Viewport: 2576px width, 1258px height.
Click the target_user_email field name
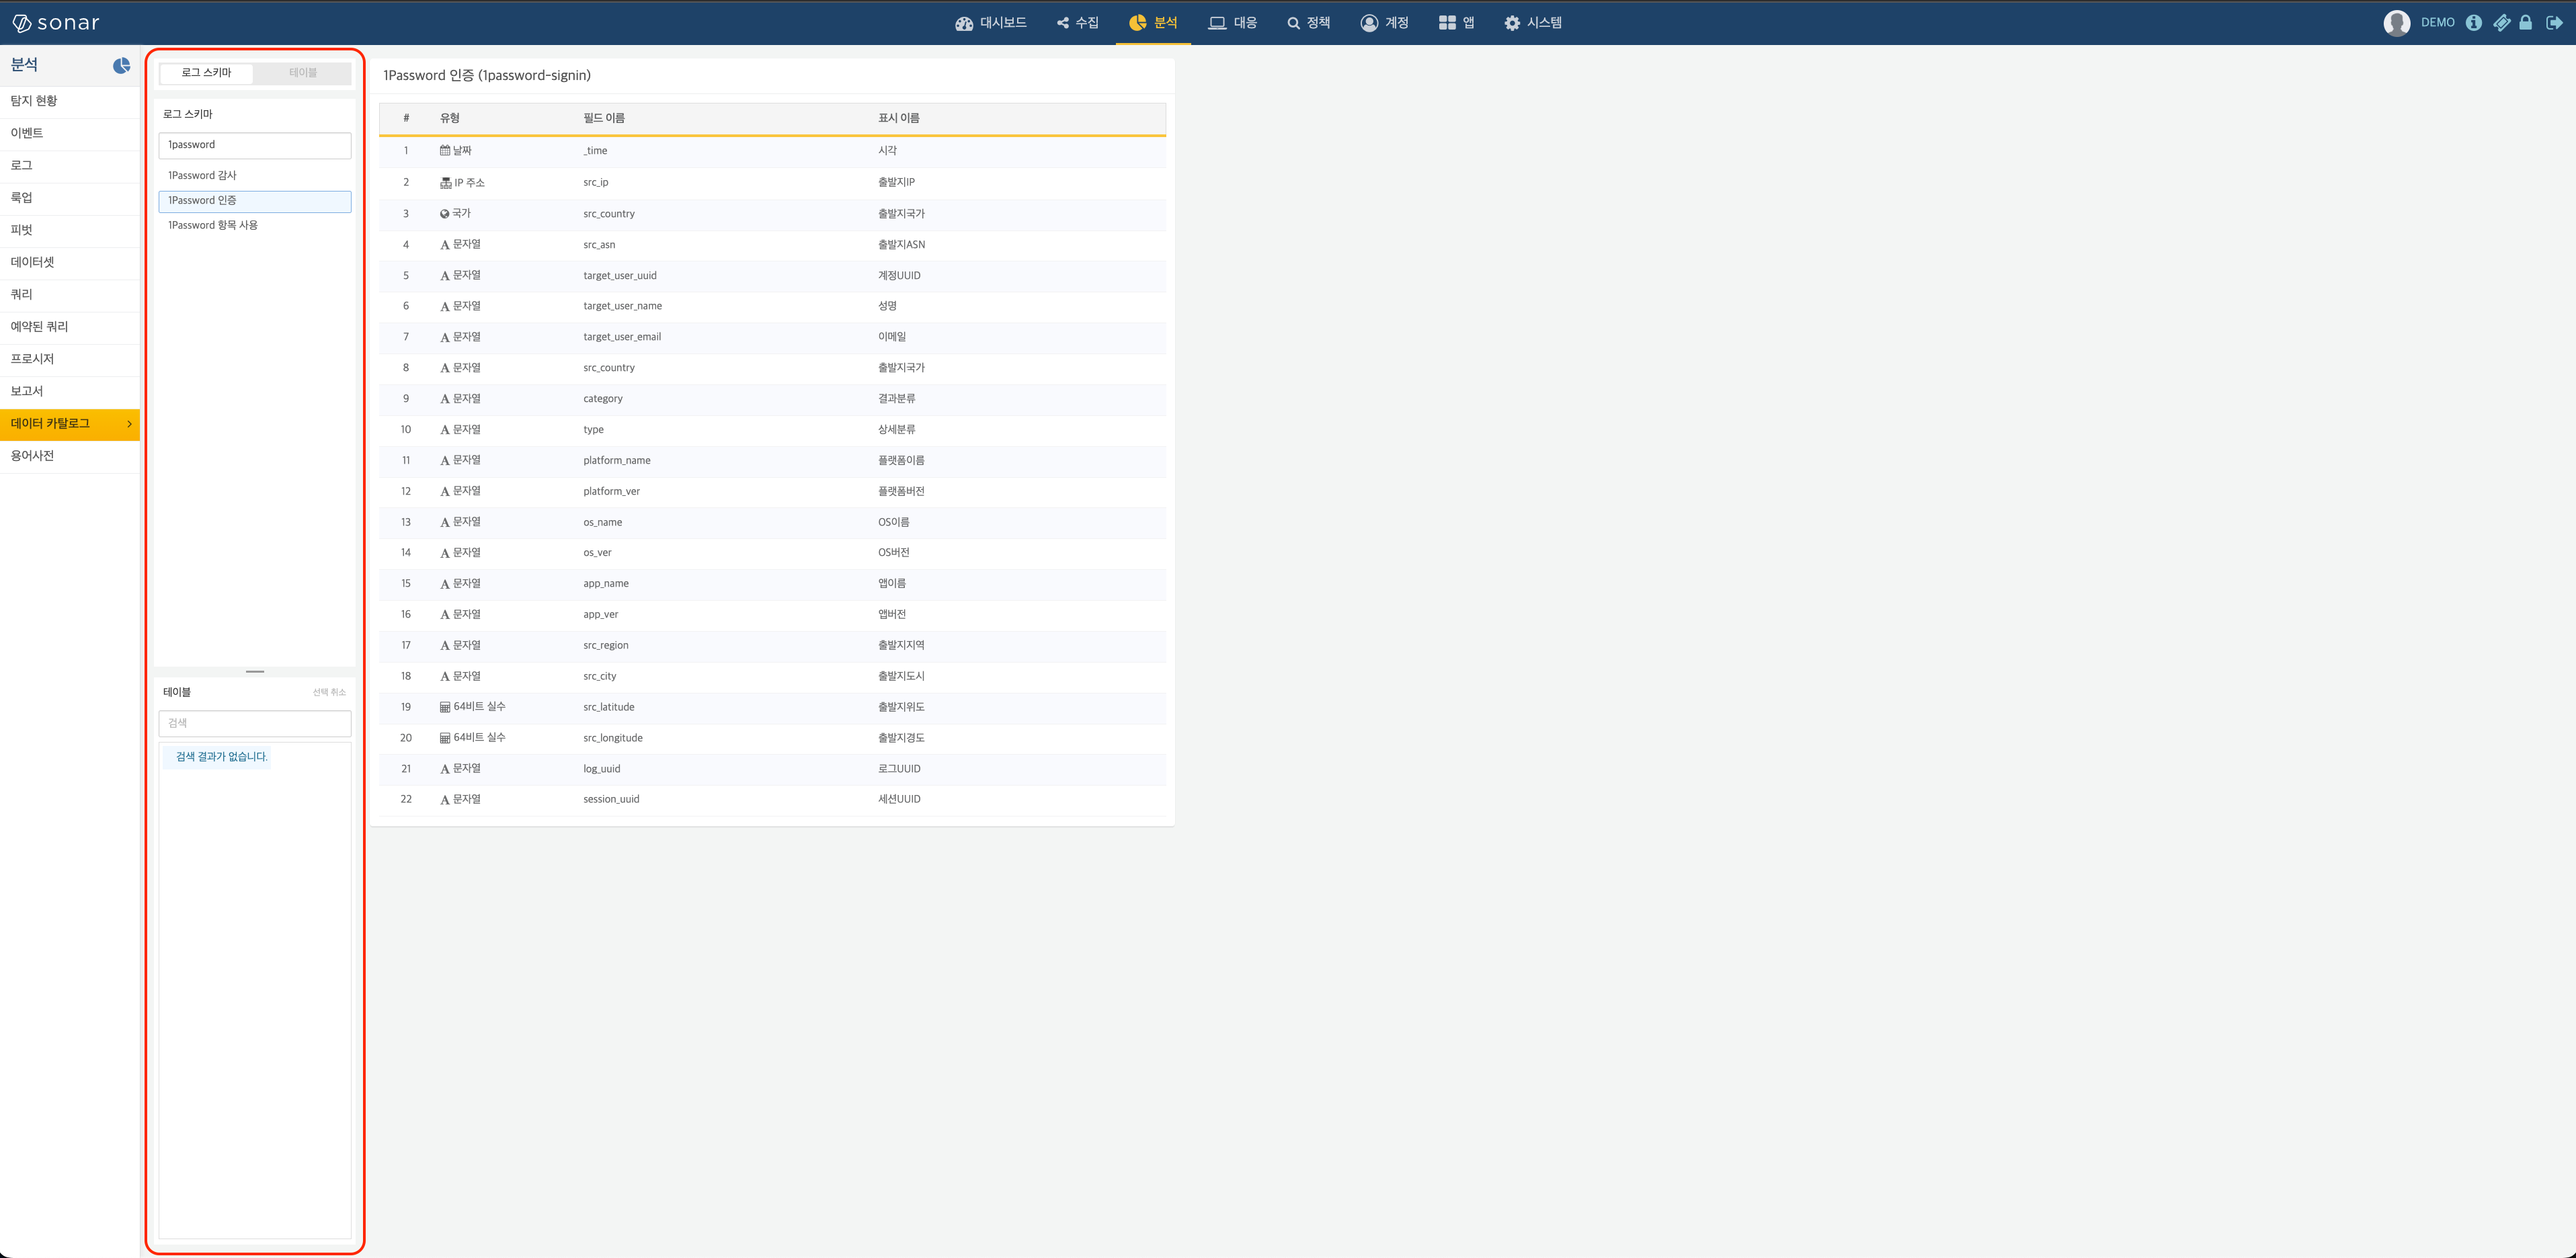622,337
